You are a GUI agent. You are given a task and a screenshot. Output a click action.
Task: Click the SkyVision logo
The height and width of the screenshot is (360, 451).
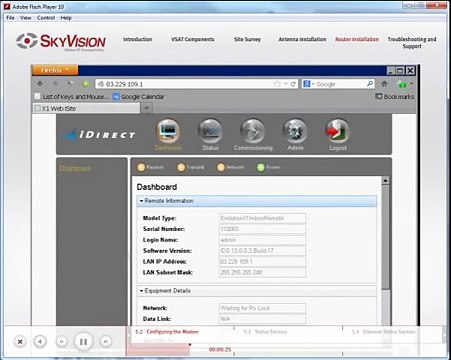tap(61, 41)
